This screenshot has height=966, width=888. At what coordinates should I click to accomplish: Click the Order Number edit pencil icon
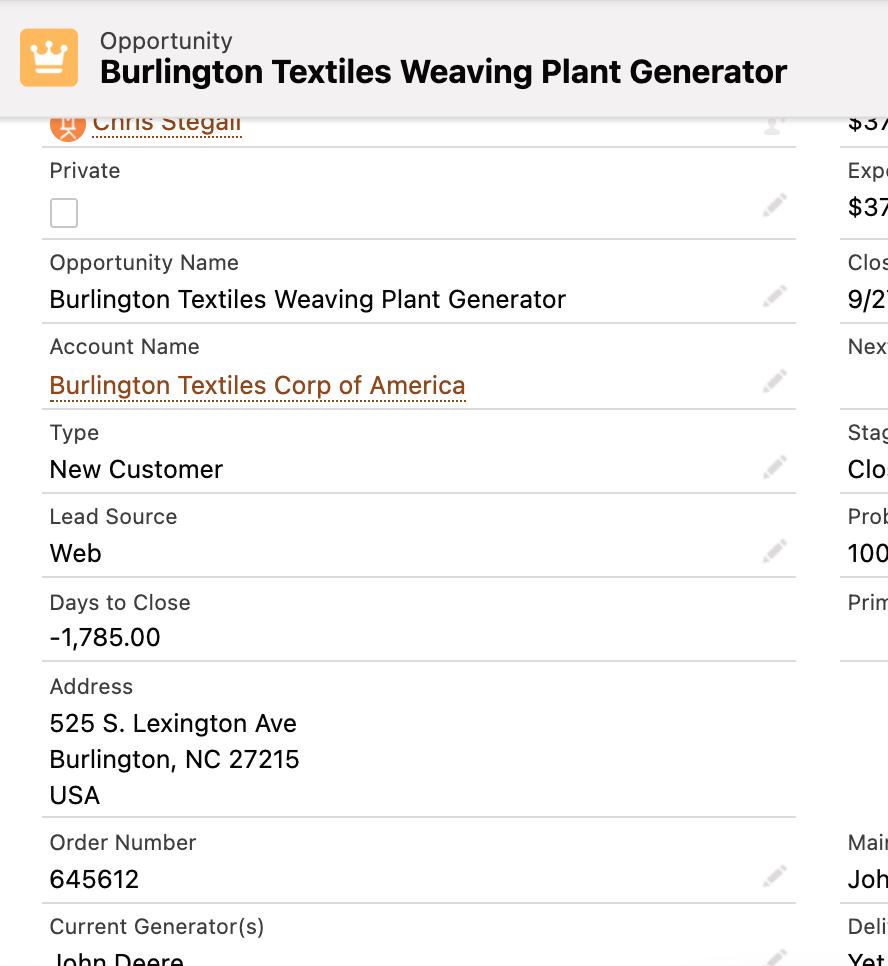tap(774, 877)
